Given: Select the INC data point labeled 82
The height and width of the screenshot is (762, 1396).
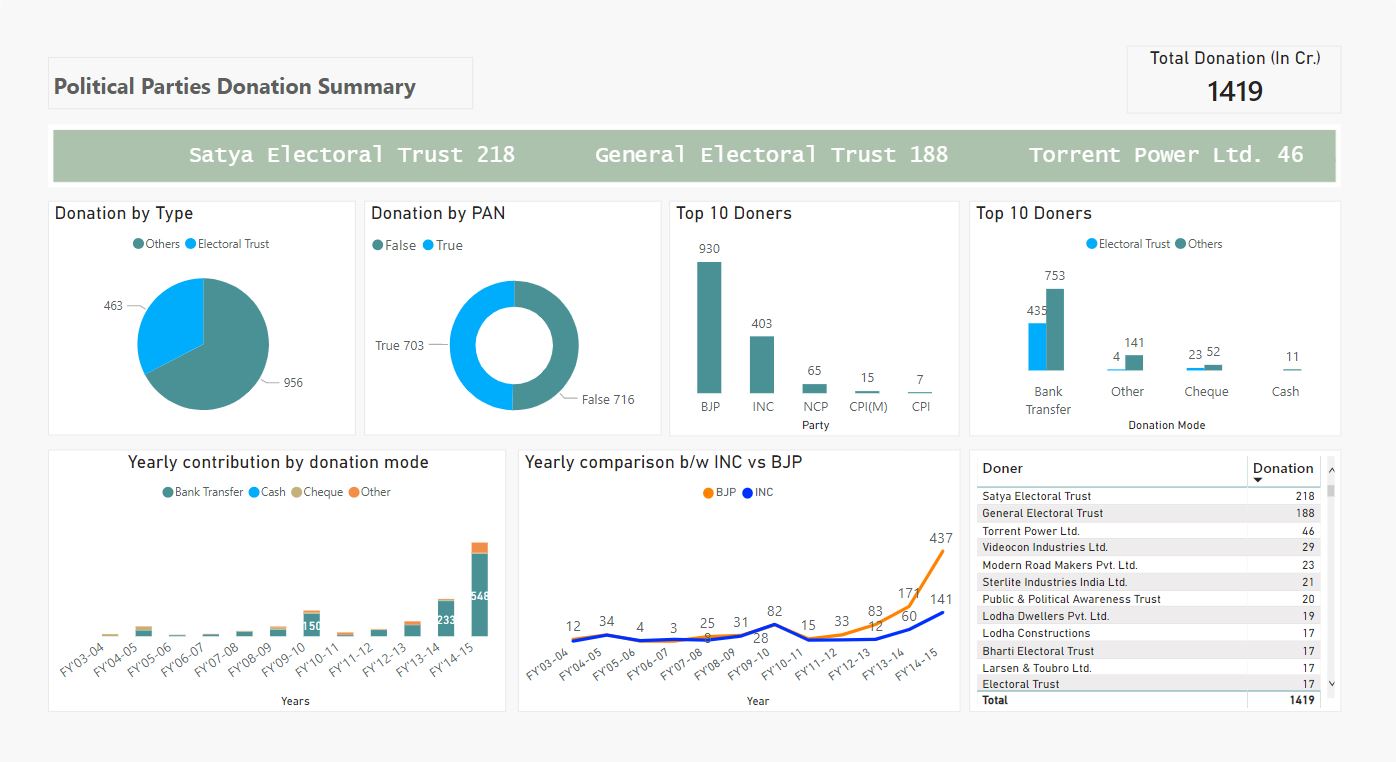Looking at the screenshot, I should 775,624.
